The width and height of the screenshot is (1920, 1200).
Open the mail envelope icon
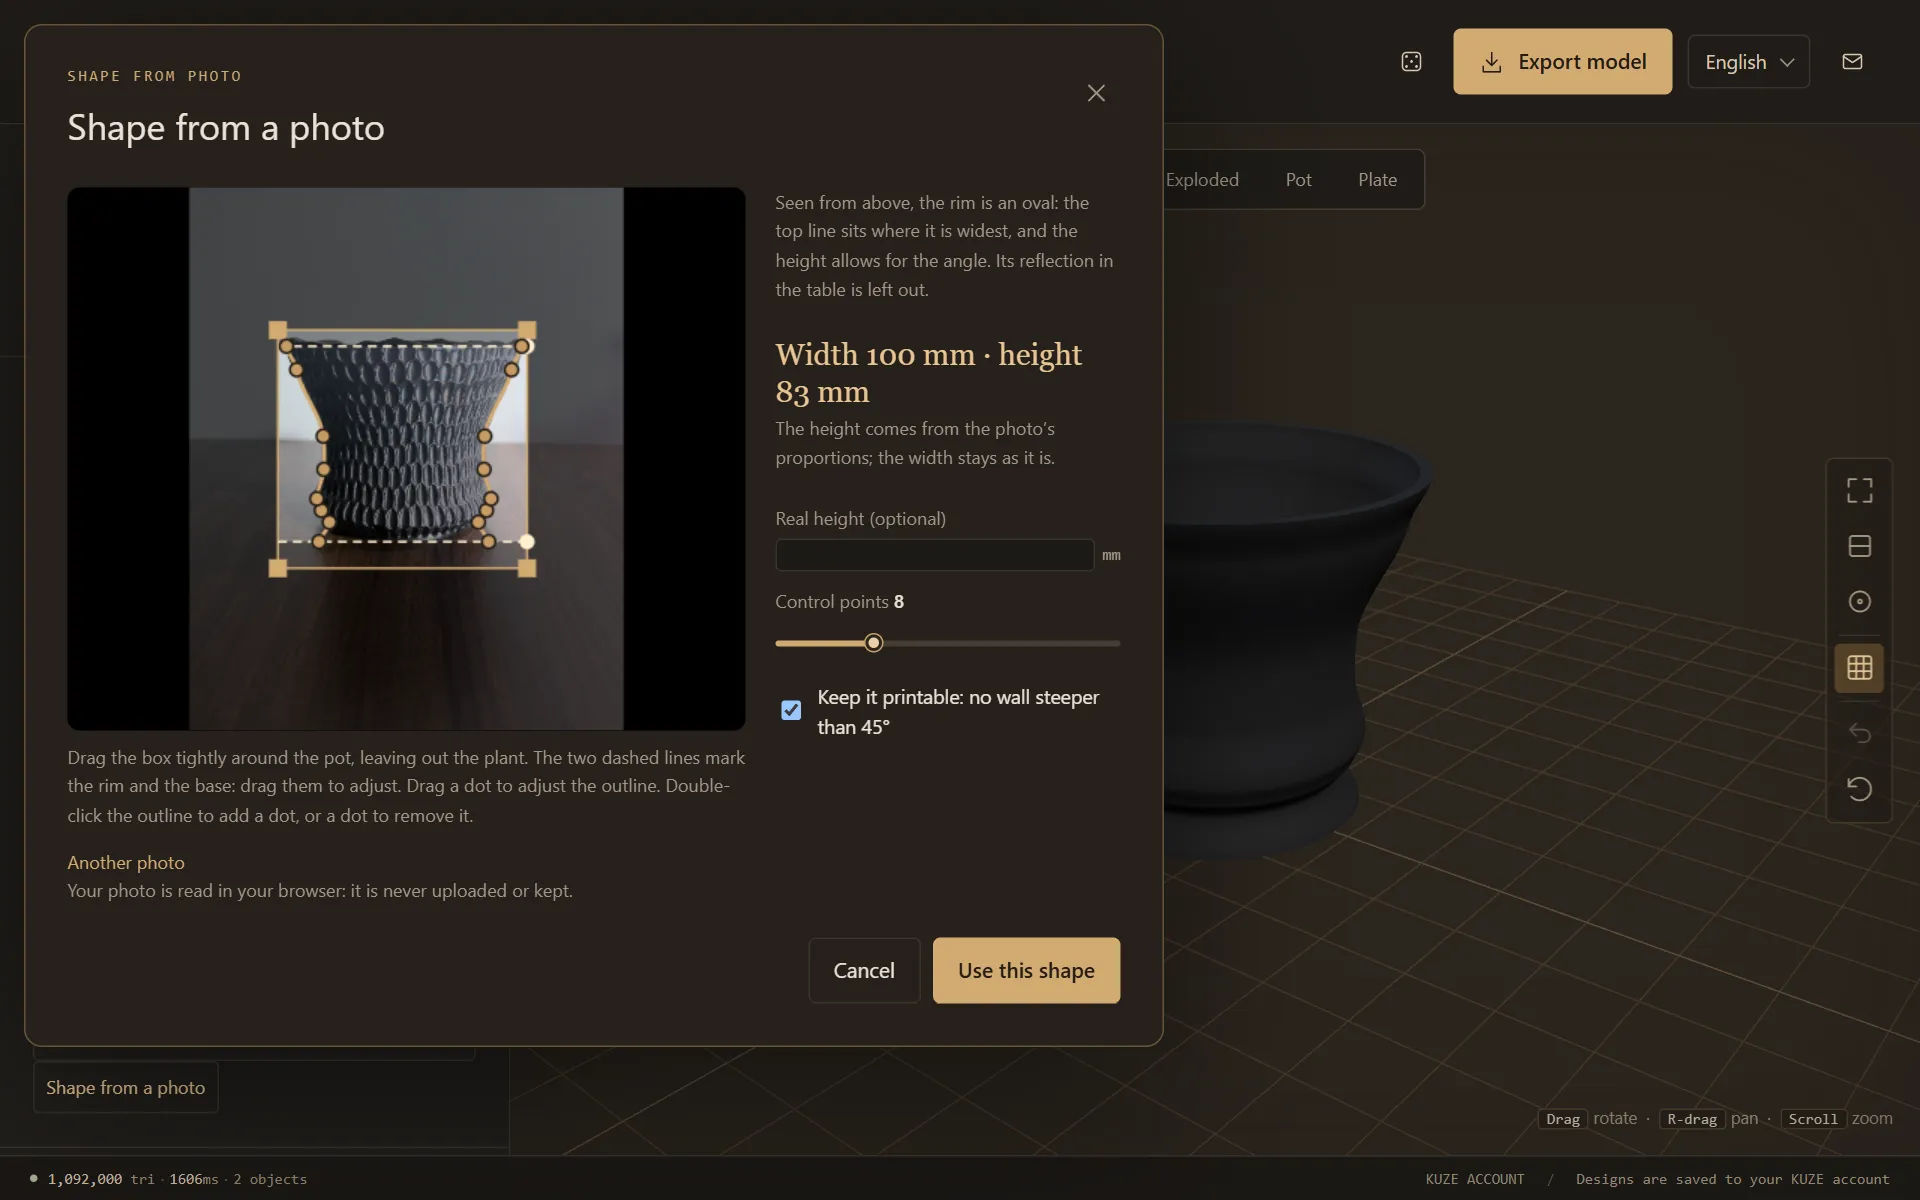[1852, 62]
